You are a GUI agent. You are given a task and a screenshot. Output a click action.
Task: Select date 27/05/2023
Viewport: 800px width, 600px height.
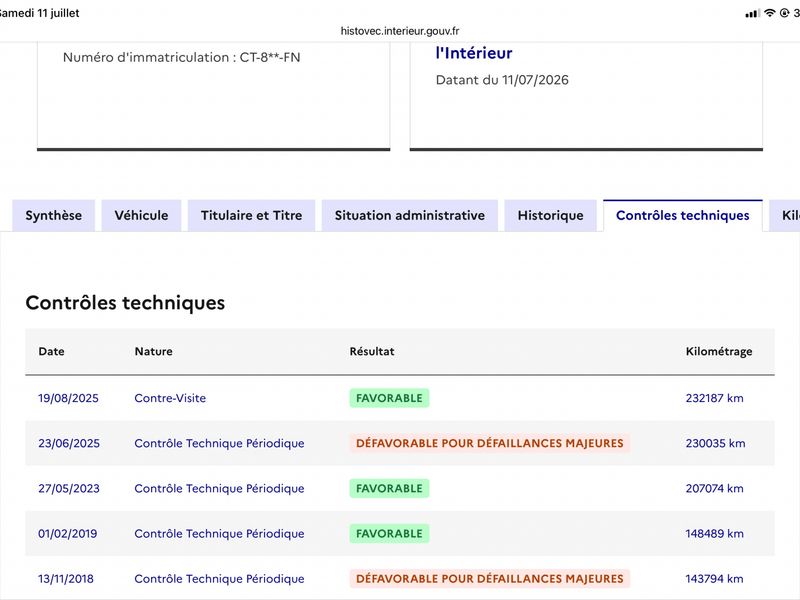[69, 488]
